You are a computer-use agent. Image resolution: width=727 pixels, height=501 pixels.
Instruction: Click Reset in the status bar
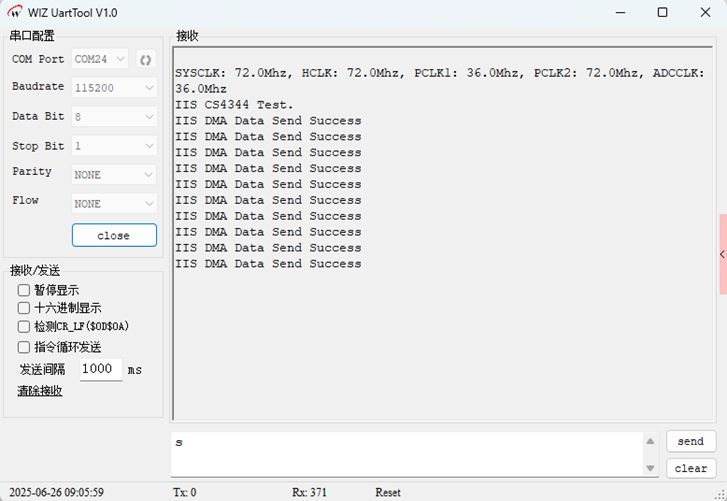click(388, 492)
